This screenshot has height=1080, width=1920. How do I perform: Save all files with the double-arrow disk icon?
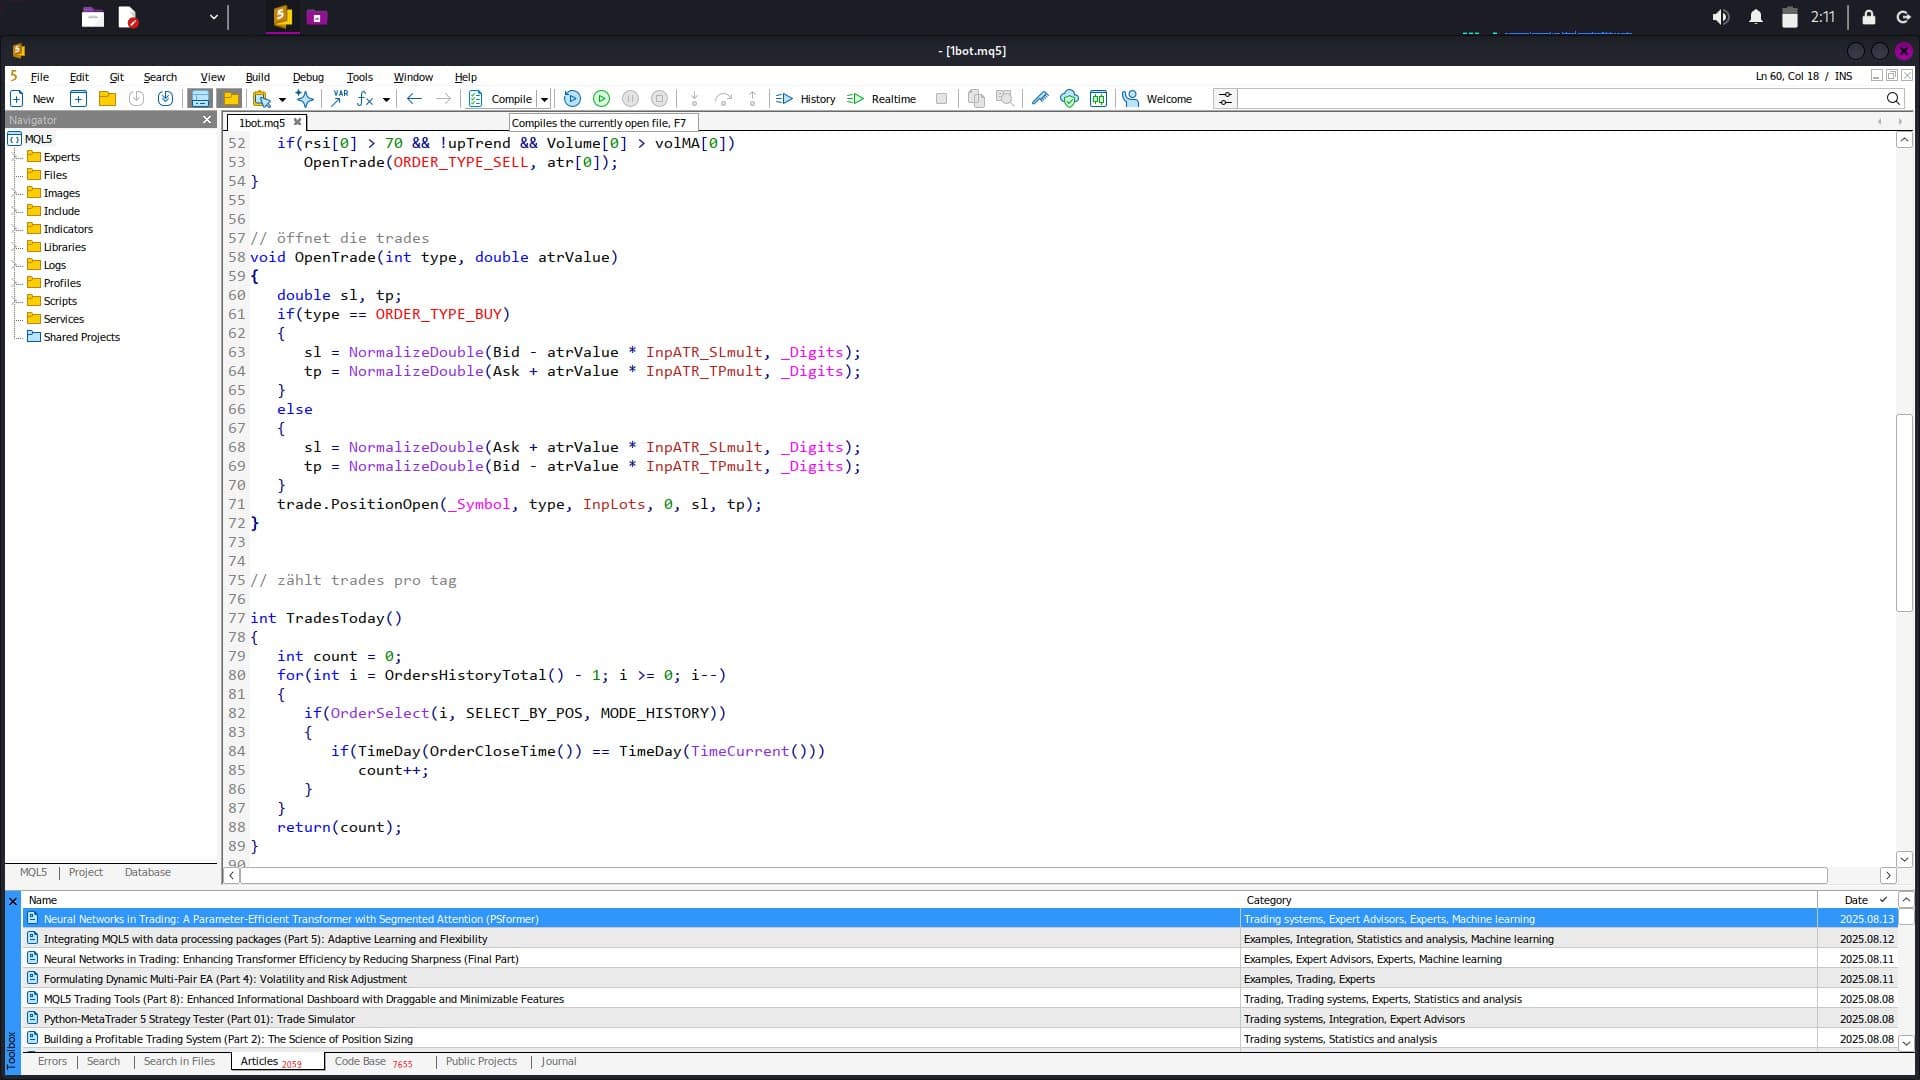165,98
